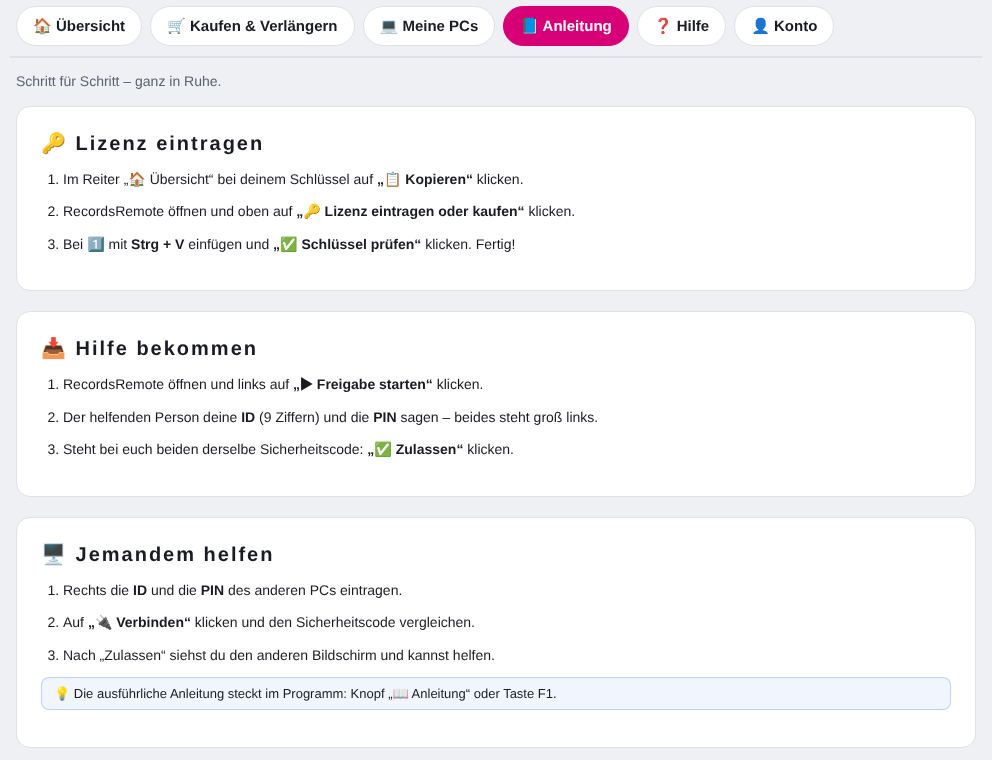Screen dimensions: 992x760
Task: Click the inbox icon beside Hilfe bekommen
Action: coord(54,348)
